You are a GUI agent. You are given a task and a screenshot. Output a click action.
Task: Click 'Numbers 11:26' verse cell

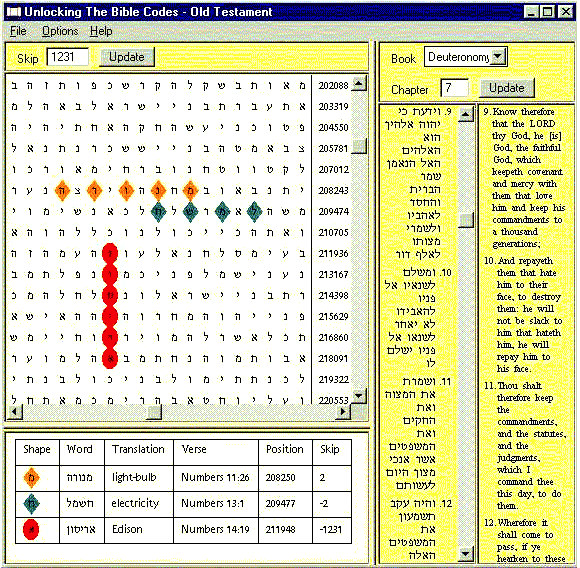[x=215, y=477]
